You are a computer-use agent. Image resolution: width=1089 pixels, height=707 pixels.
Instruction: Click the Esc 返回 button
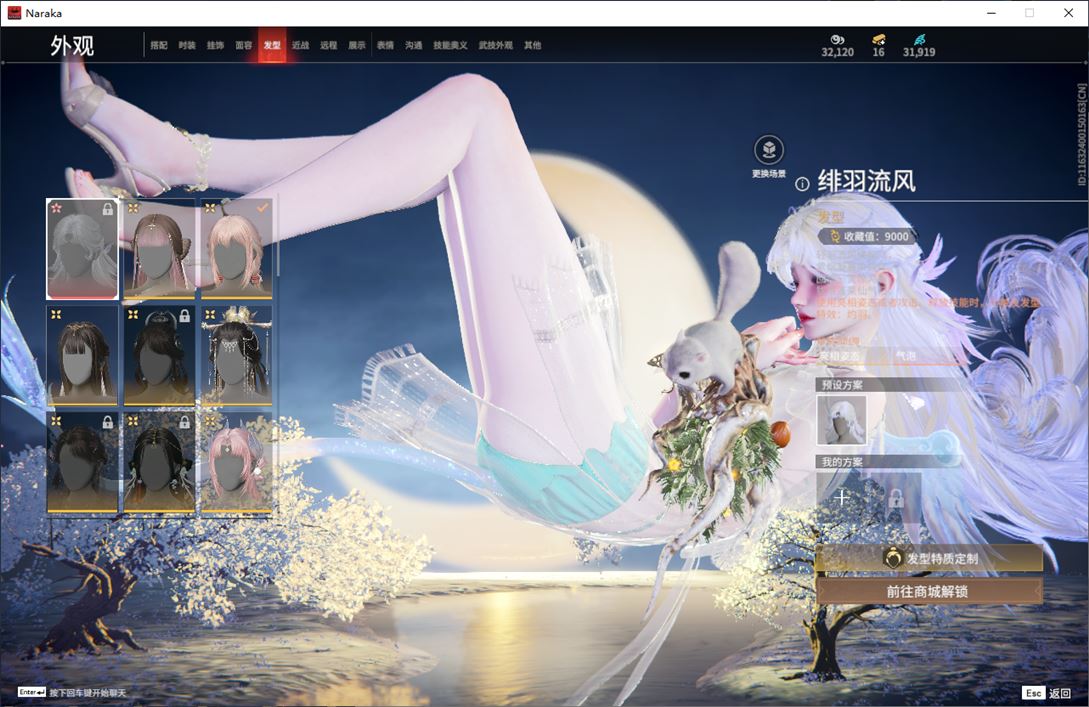point(1047,693)
